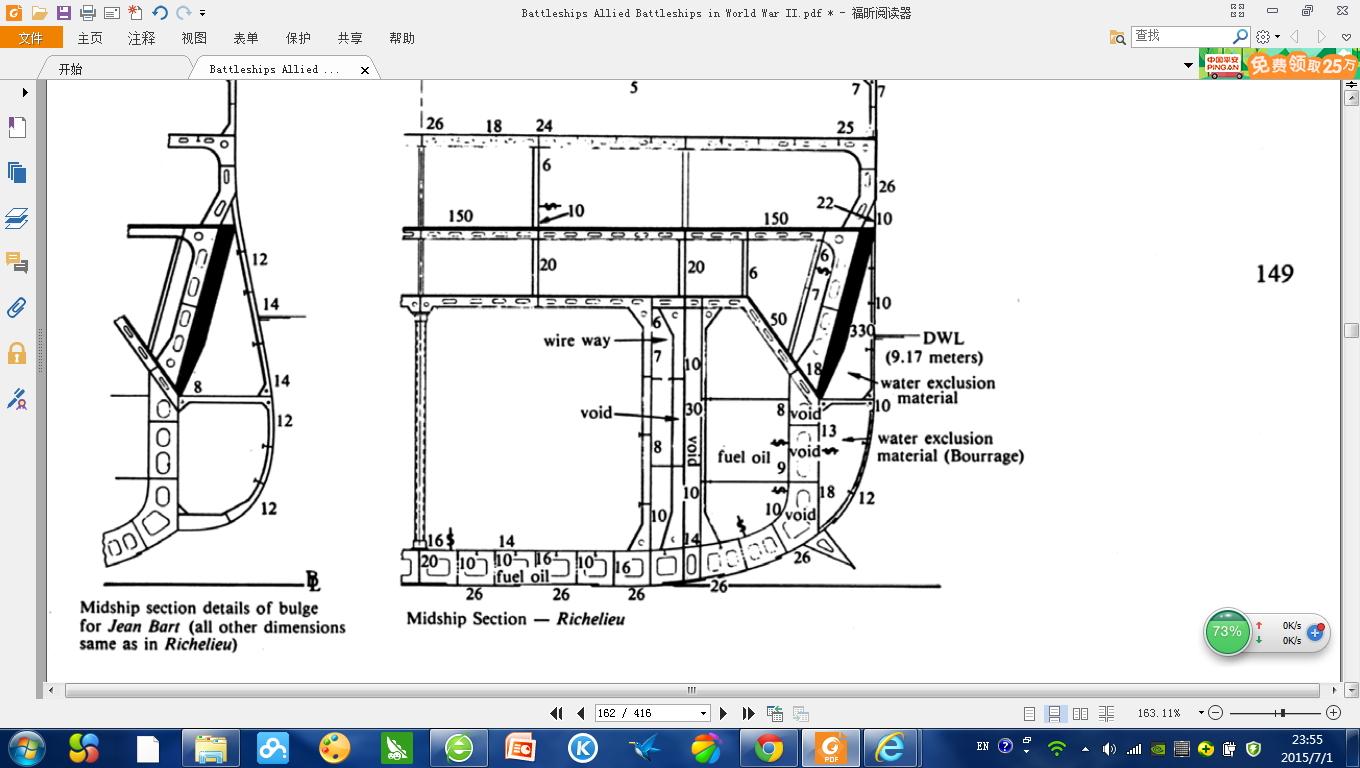Viewport: 1360px width, 768px height.
Task: Open a PDF with the folder icon
Action: pos(39,13)
